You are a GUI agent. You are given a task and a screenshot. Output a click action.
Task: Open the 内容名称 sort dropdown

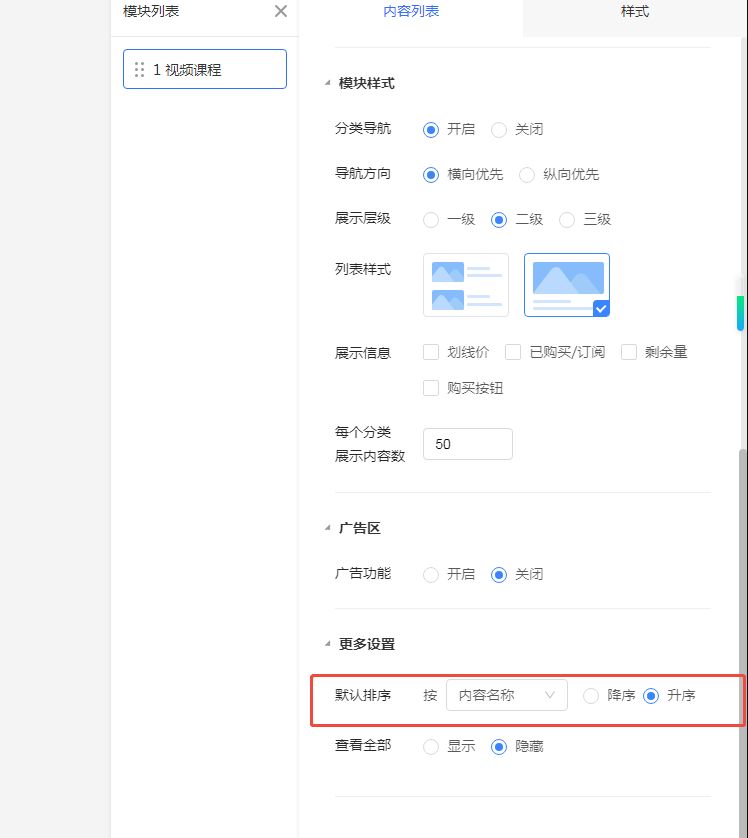(x=506, y=695)
